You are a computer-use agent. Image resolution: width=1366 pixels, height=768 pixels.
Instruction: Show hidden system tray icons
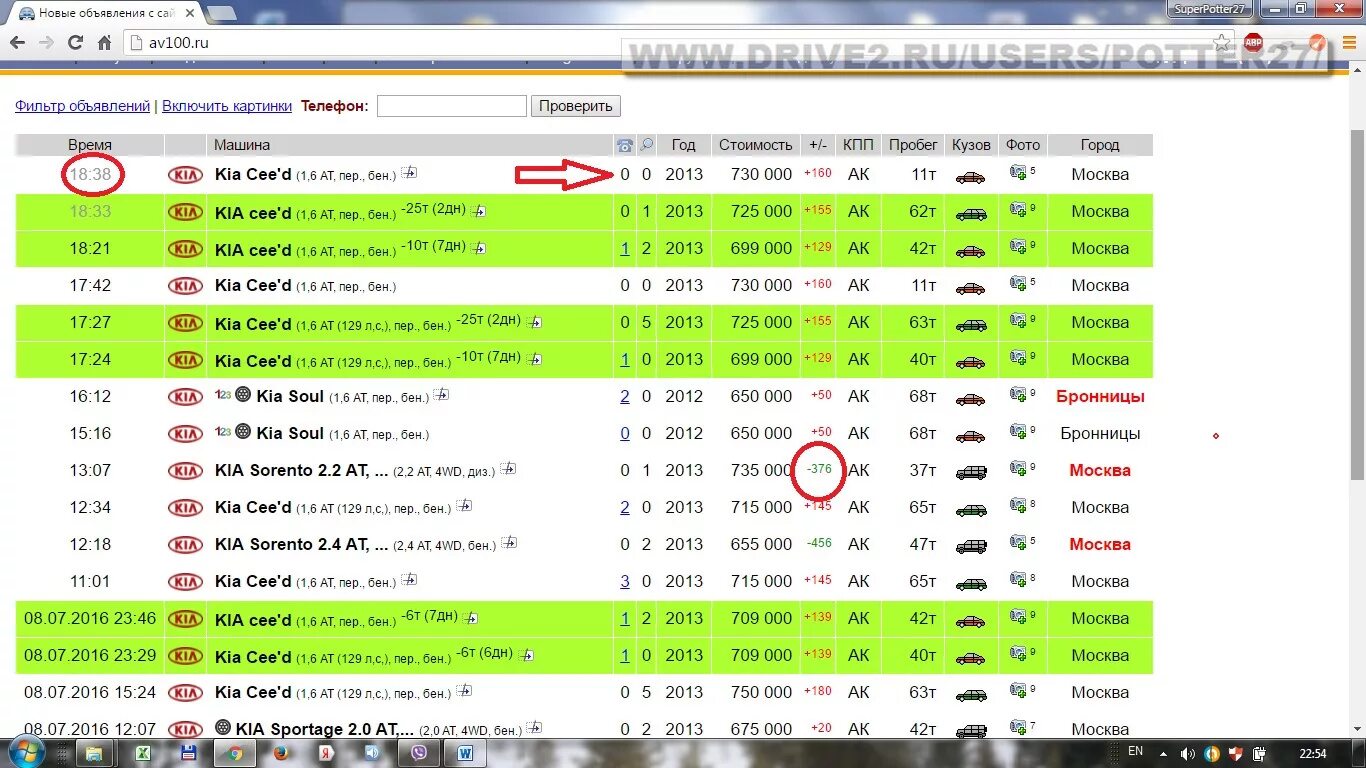[1164, 754]
